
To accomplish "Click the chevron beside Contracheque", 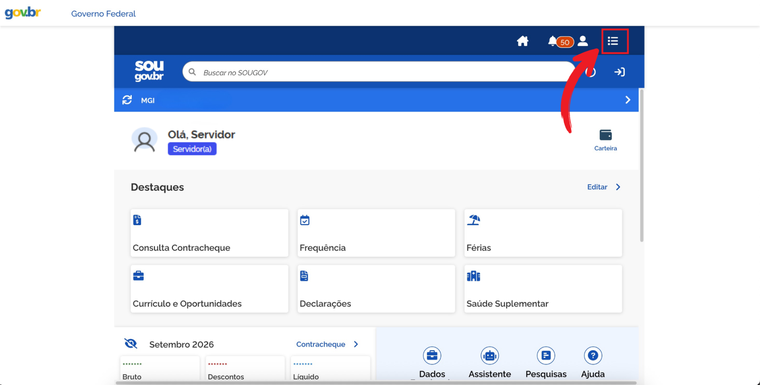I will pyautogui.click(x=356, y=344).
